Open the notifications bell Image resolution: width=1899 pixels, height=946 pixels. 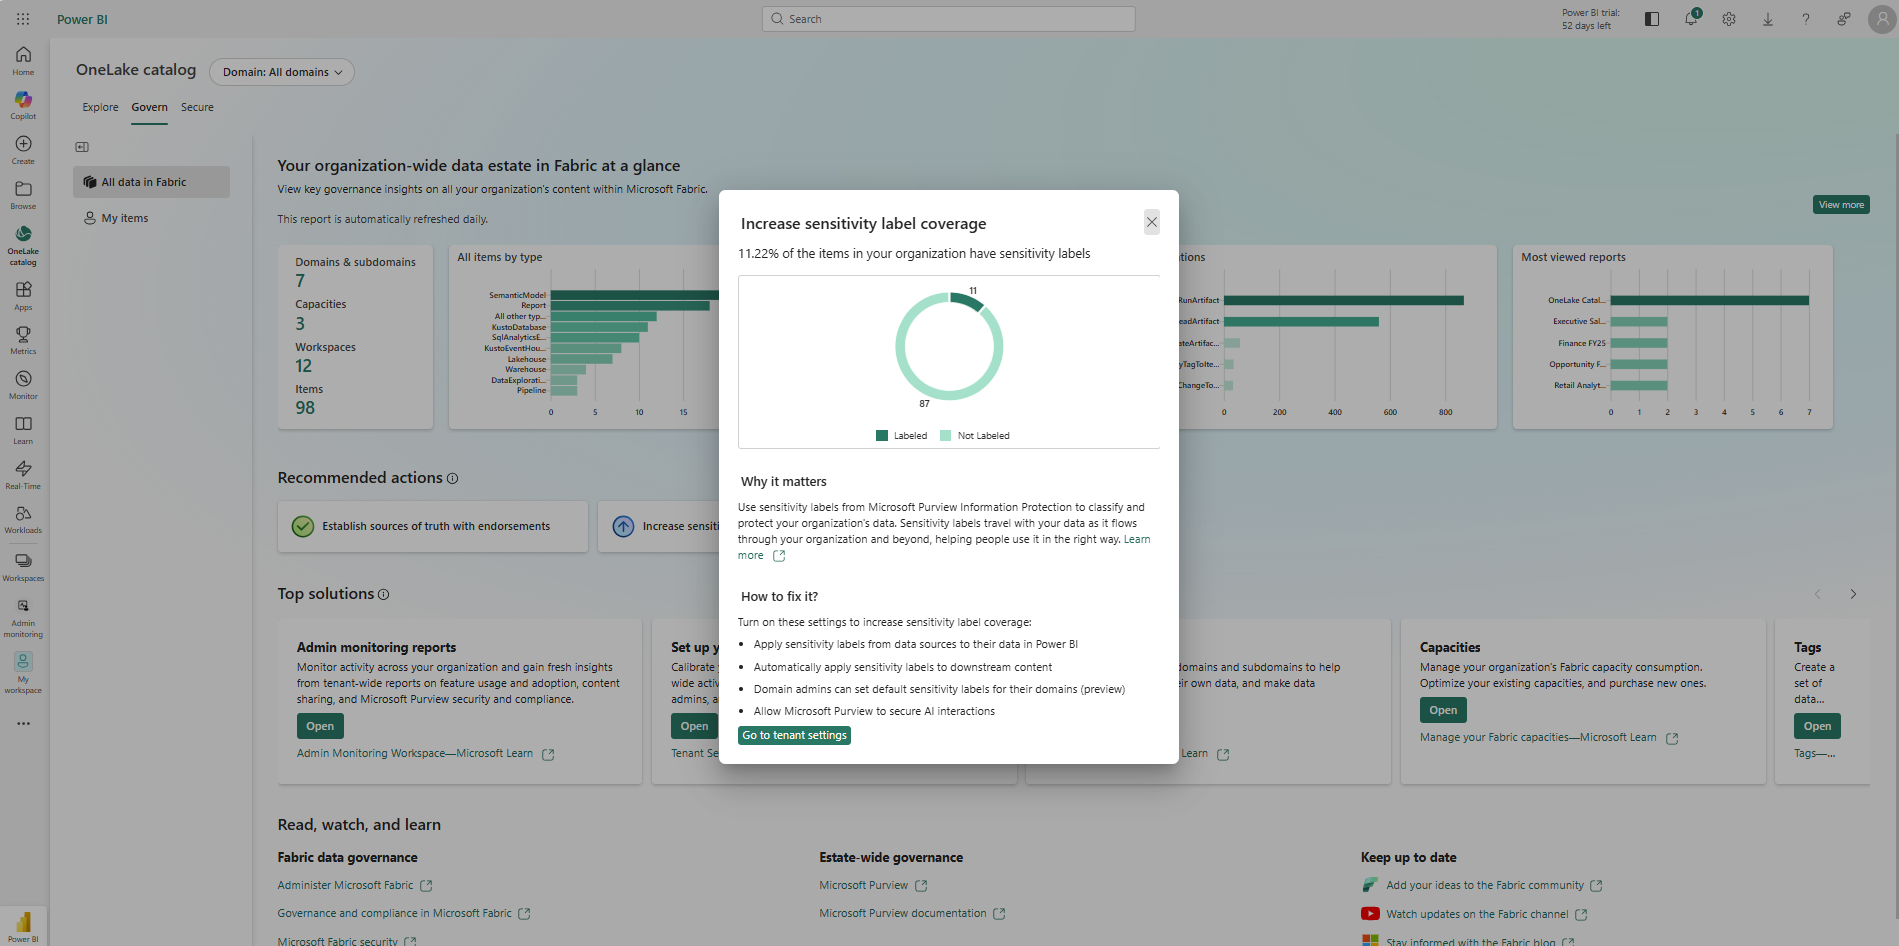[x=1691, y=19]
